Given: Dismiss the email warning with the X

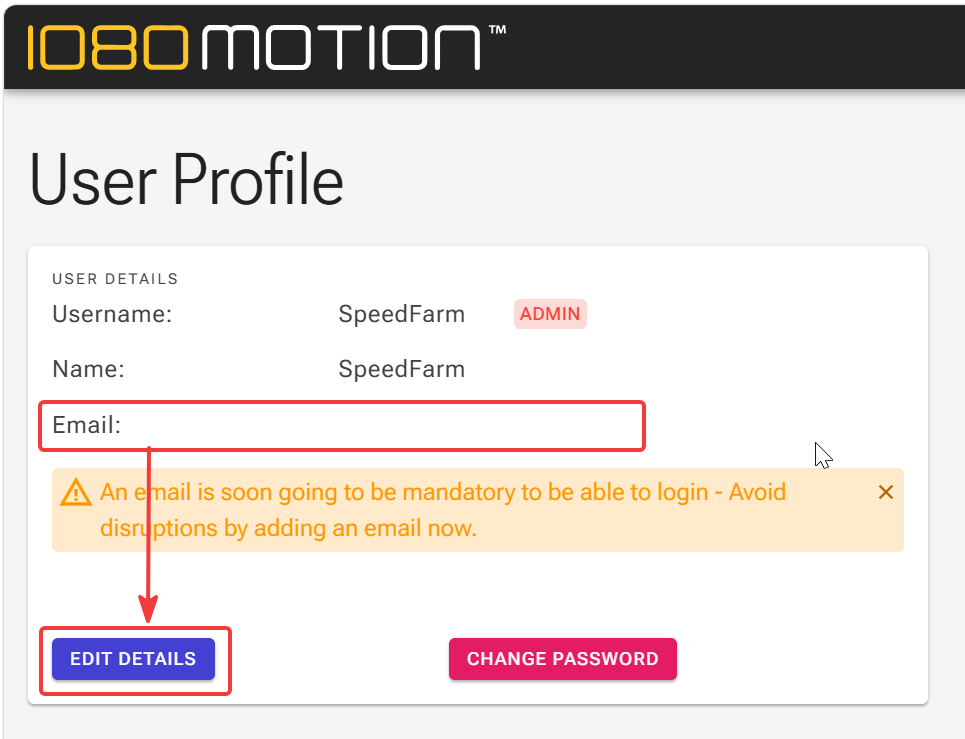Looking at the screenshot, I should pyautogui.click(x=886, y=492).
